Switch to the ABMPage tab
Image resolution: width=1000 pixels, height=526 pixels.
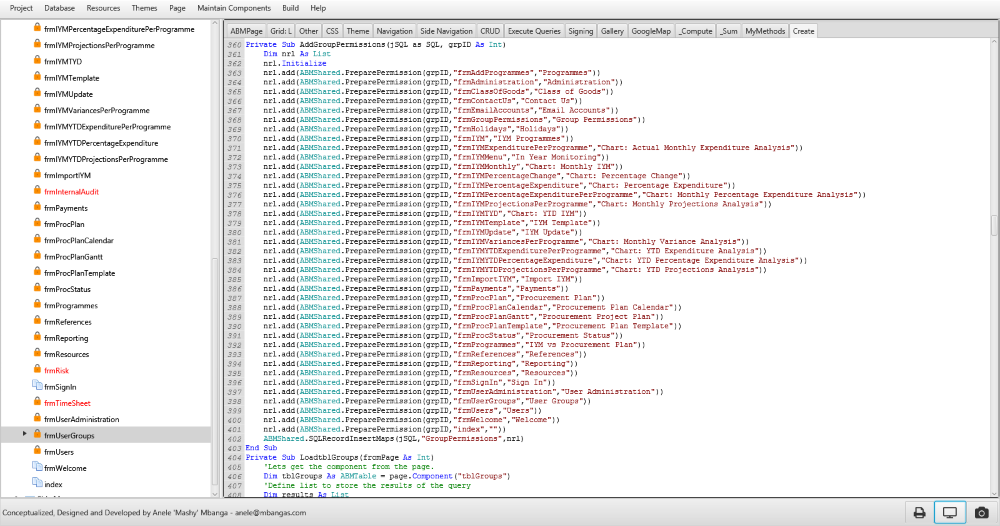coord(246,31)
